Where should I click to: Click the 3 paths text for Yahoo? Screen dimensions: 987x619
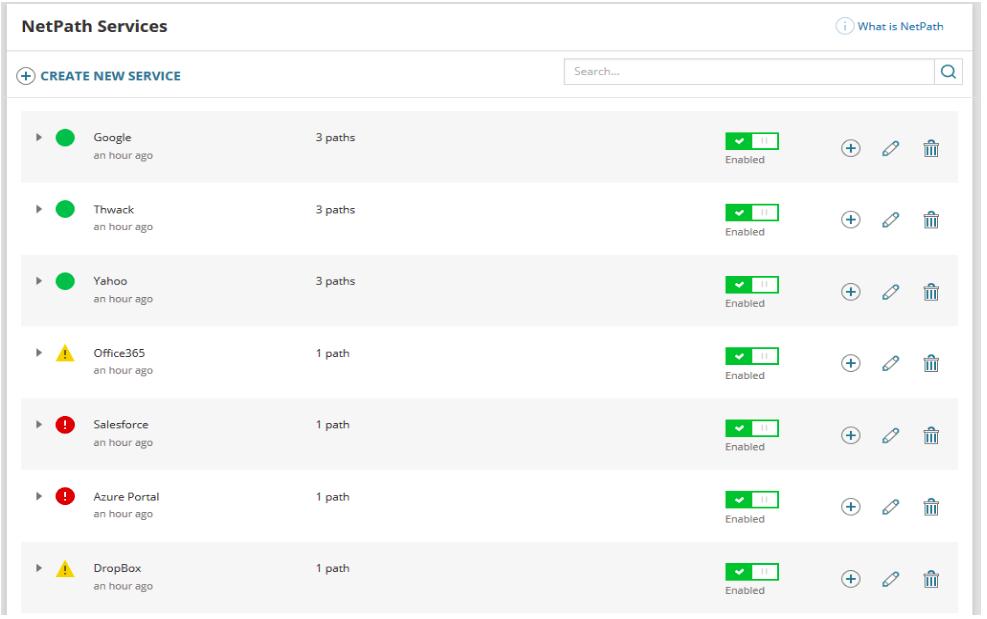pos(336,281)
